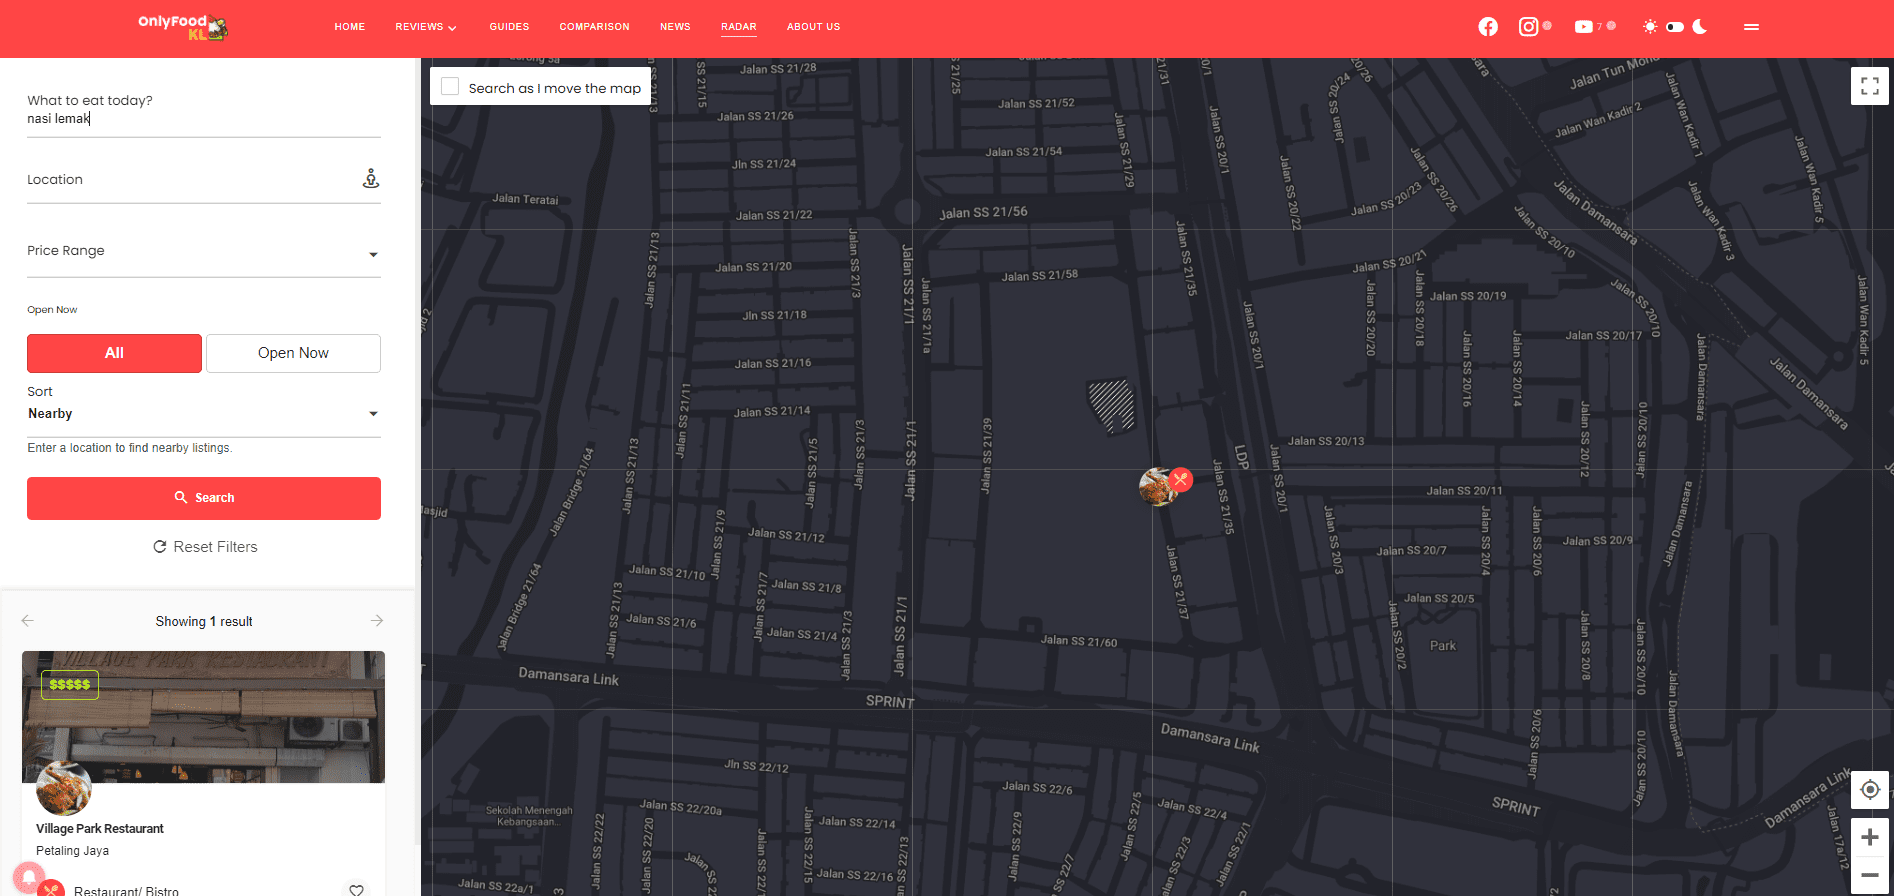
Task: Expand the Reviews menu in navigation
Action: 425,27
